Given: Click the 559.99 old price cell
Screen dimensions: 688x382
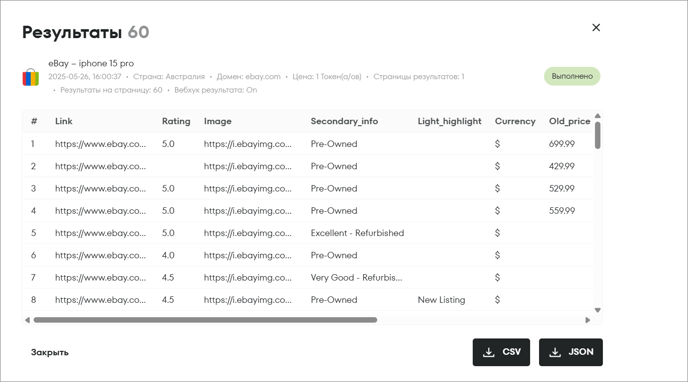Looking at the screenshot, I should click(x=562, y=211).
